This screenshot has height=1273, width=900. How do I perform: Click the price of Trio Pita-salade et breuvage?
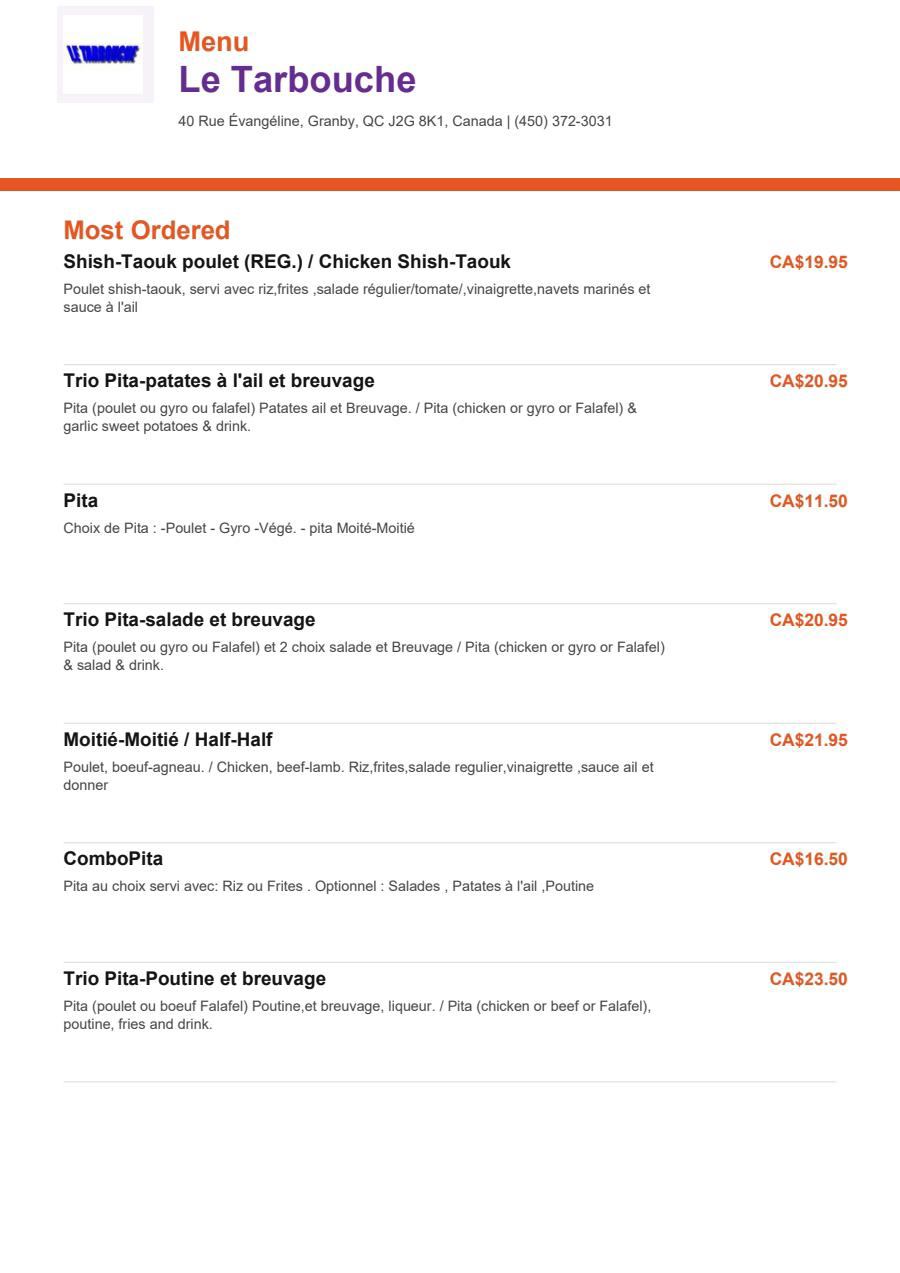click(808, 620)
